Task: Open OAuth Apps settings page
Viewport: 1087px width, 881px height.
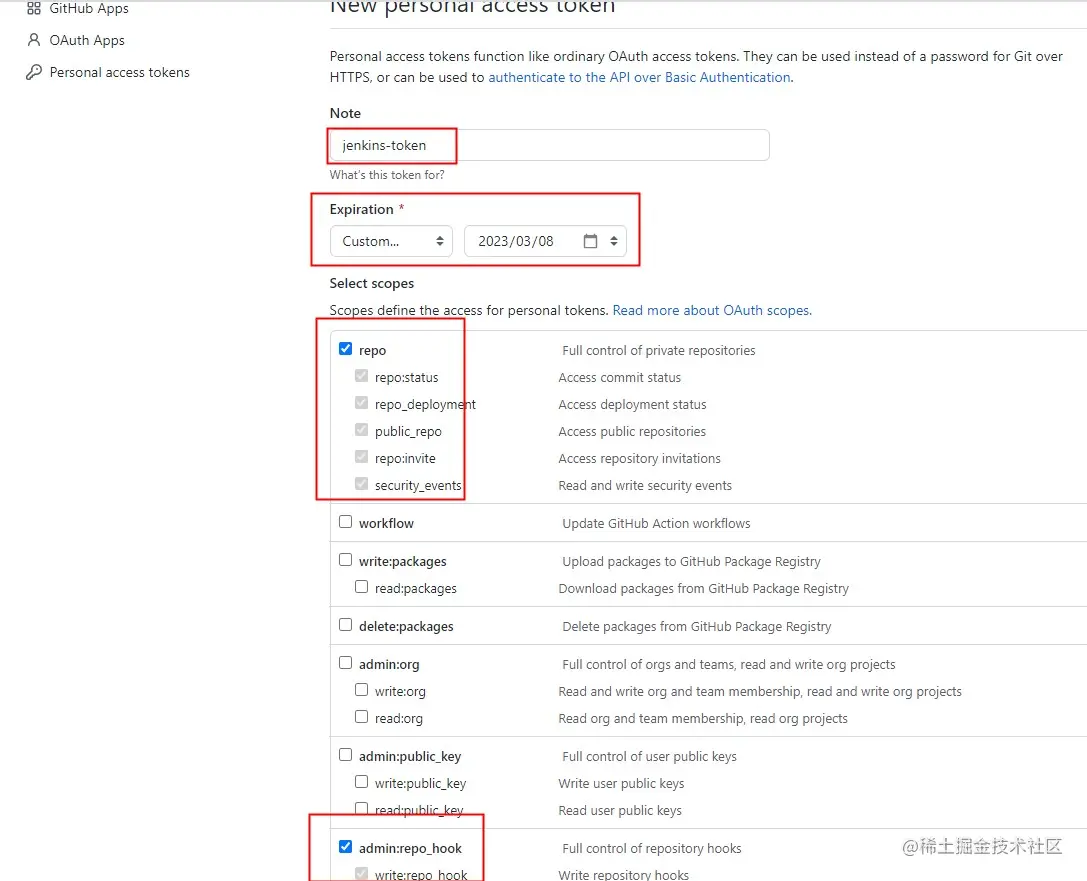Action: point(87,41)
